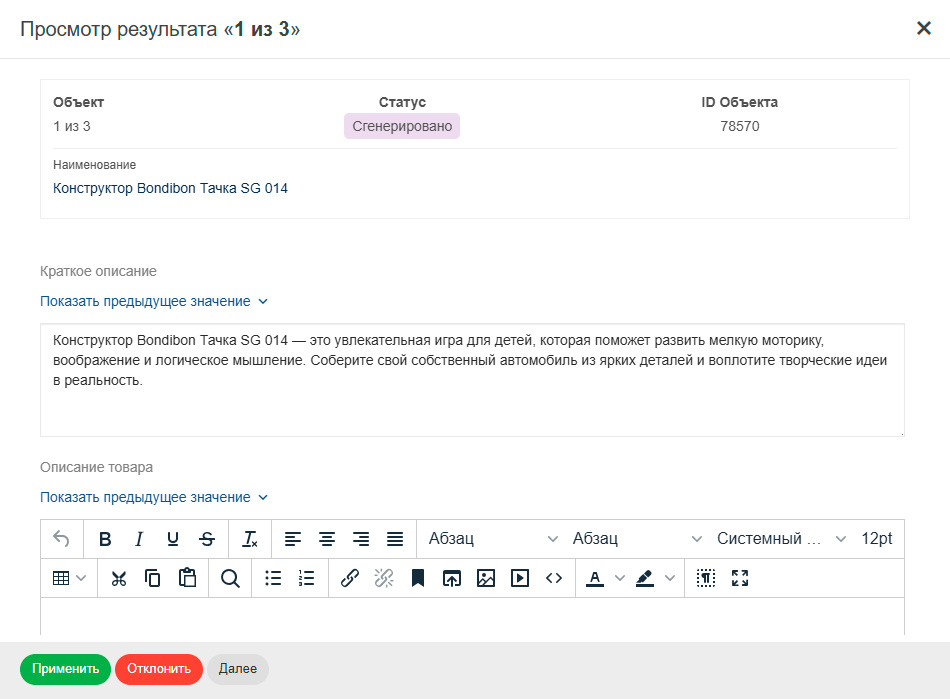This screenshot has height=699, width=950.
Task: Insert a bulleted list
Action: (x=273, y=578)
